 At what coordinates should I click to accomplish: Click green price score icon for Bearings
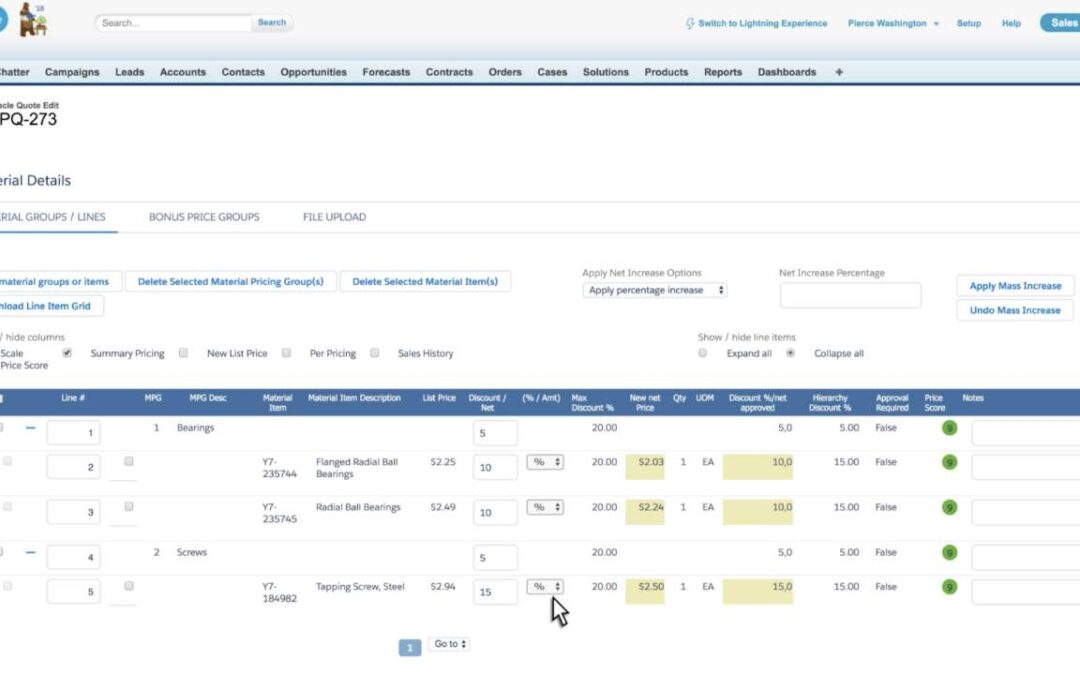coord(949,428)
